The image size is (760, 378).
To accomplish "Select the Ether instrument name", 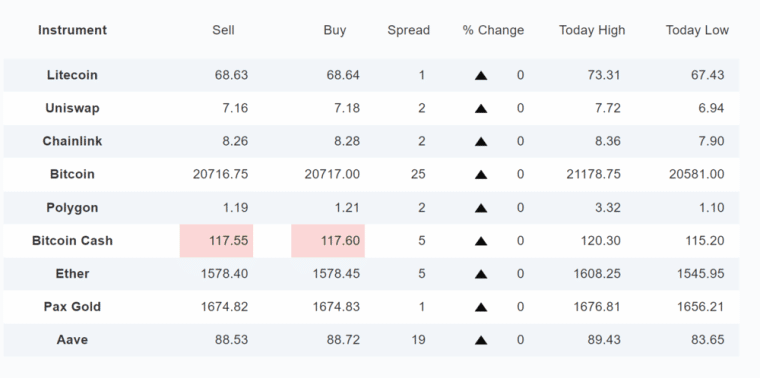I will click(72, 273).
